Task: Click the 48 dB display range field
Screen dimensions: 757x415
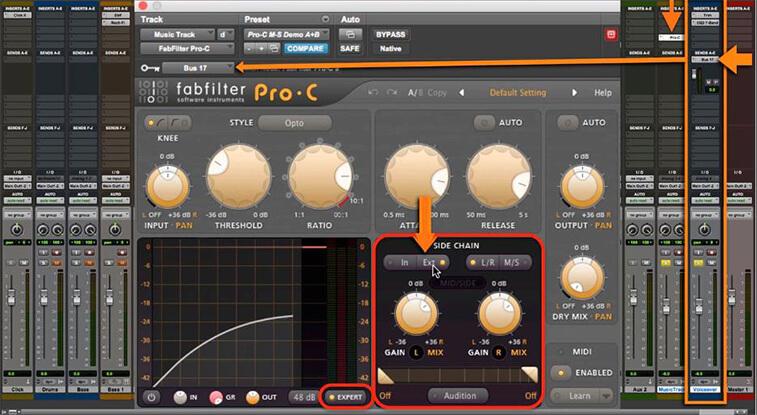Action: pyautogui.click(x=304, y=396)
